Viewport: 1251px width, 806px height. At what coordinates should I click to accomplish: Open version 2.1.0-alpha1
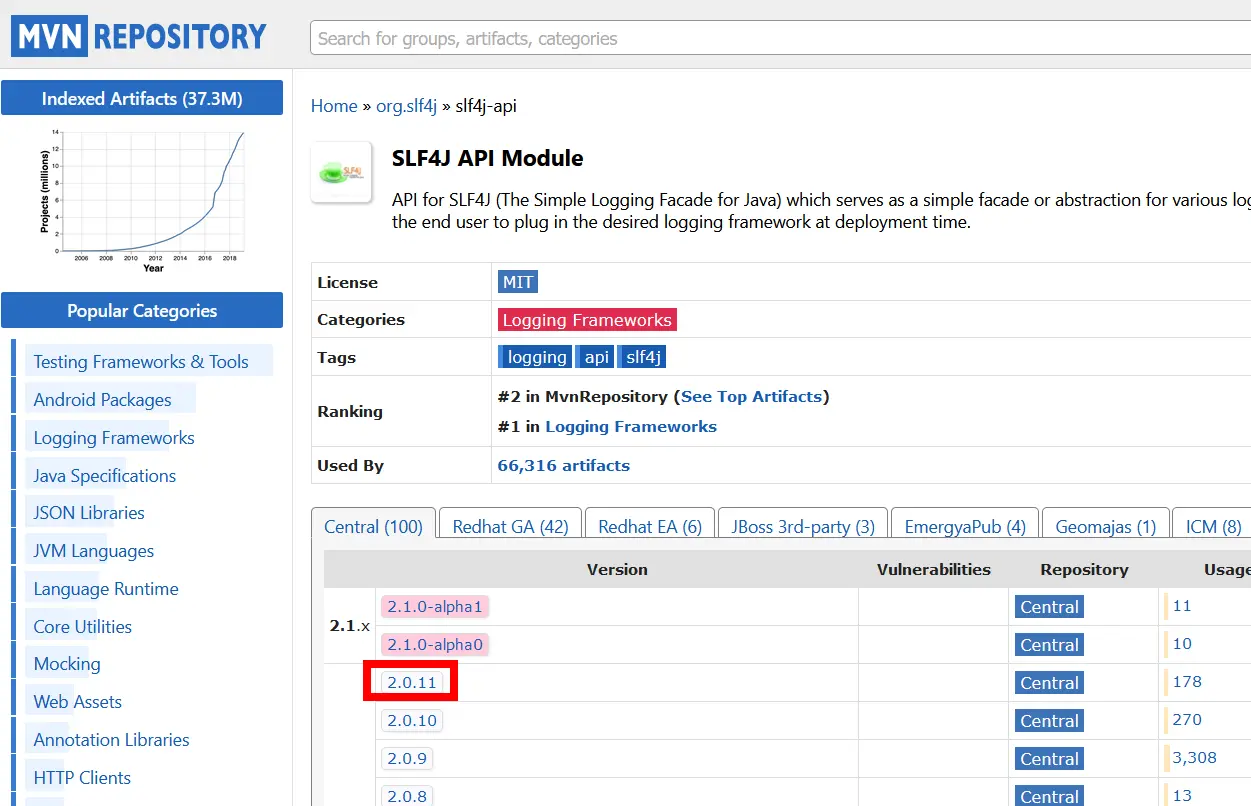[x=434, y=606]
